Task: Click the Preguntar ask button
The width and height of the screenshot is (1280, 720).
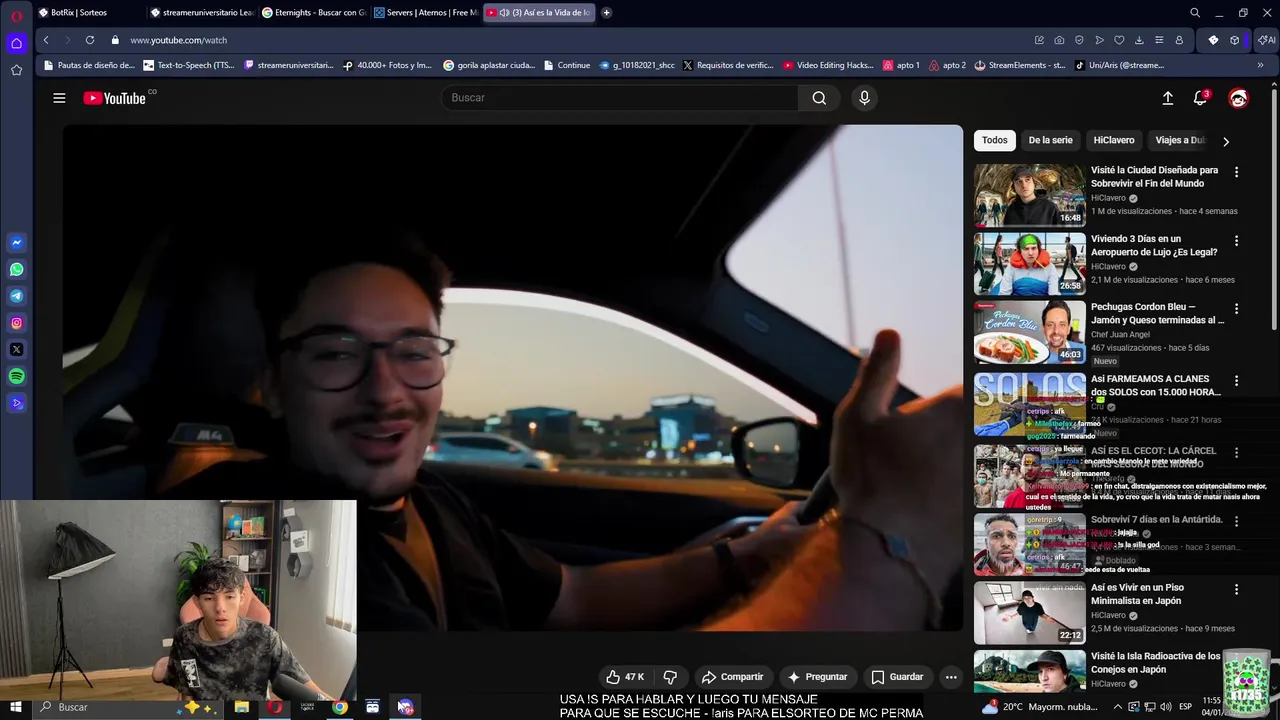Action: (817, 677)
